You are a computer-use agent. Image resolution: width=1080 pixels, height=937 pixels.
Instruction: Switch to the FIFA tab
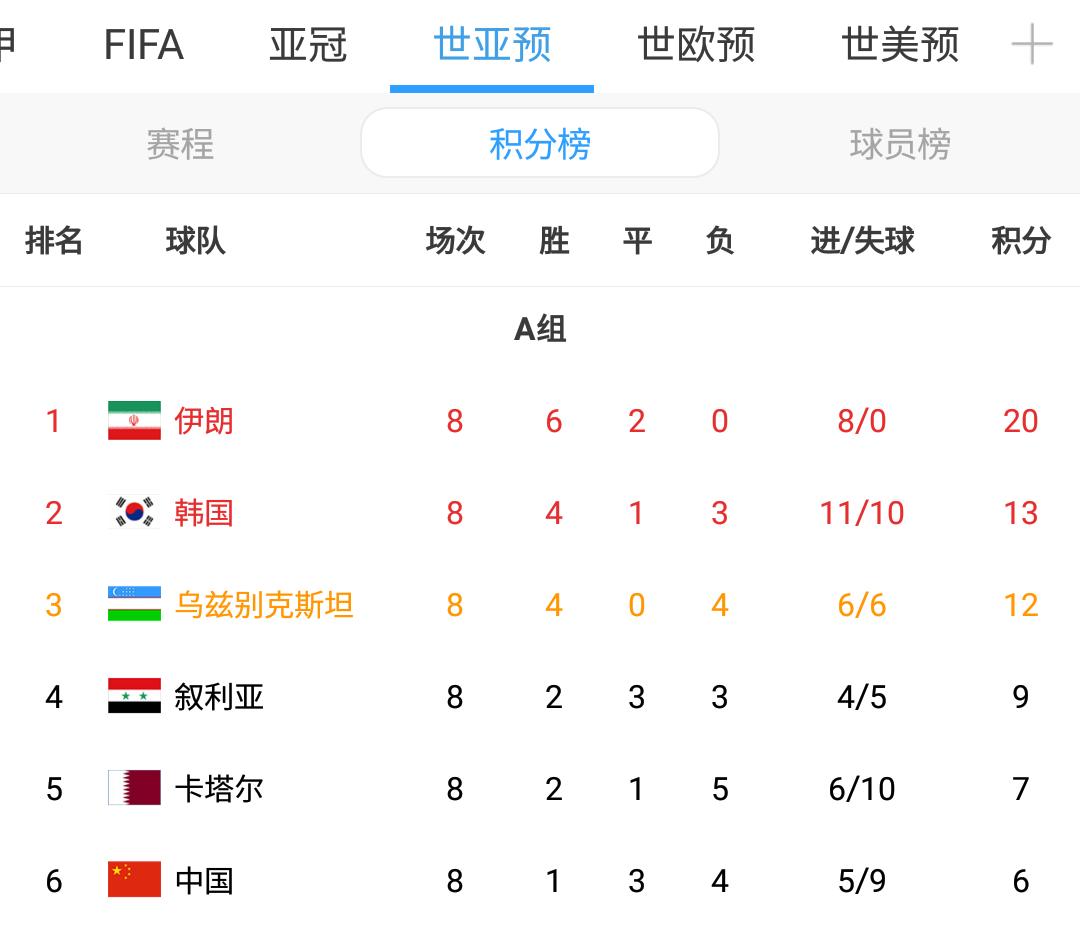click(x=144, y=45)
